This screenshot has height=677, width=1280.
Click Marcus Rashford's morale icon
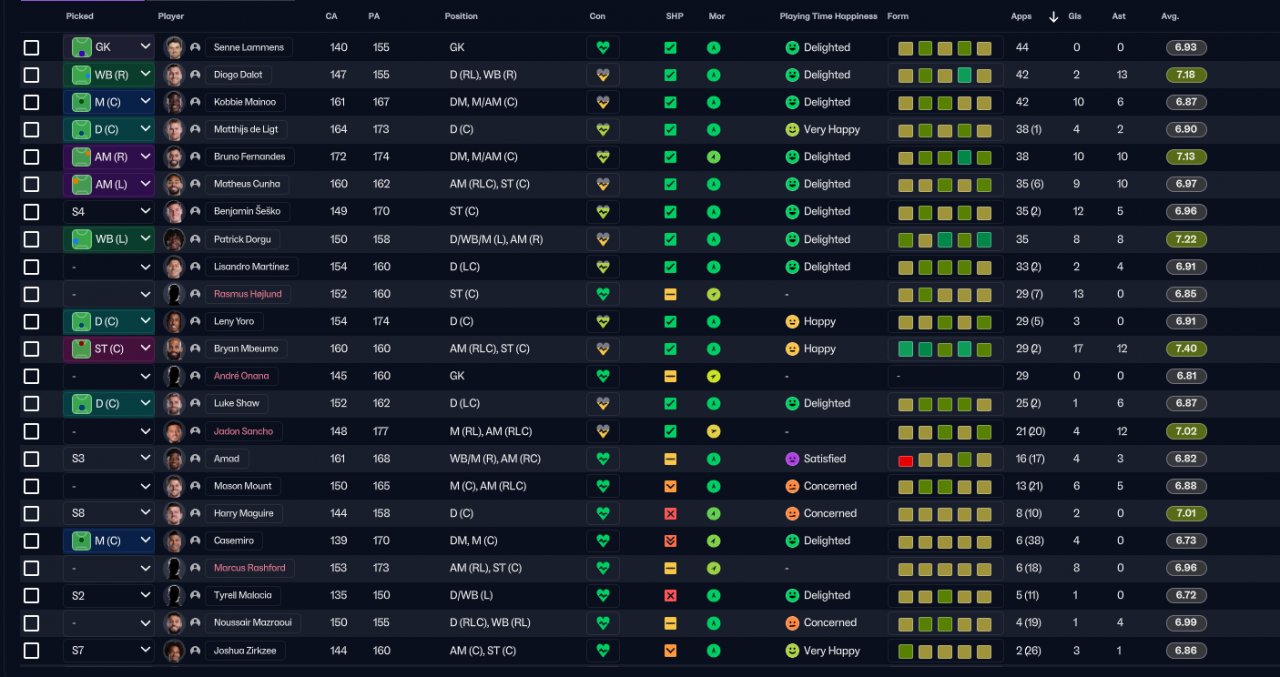[x=713, y=568]
